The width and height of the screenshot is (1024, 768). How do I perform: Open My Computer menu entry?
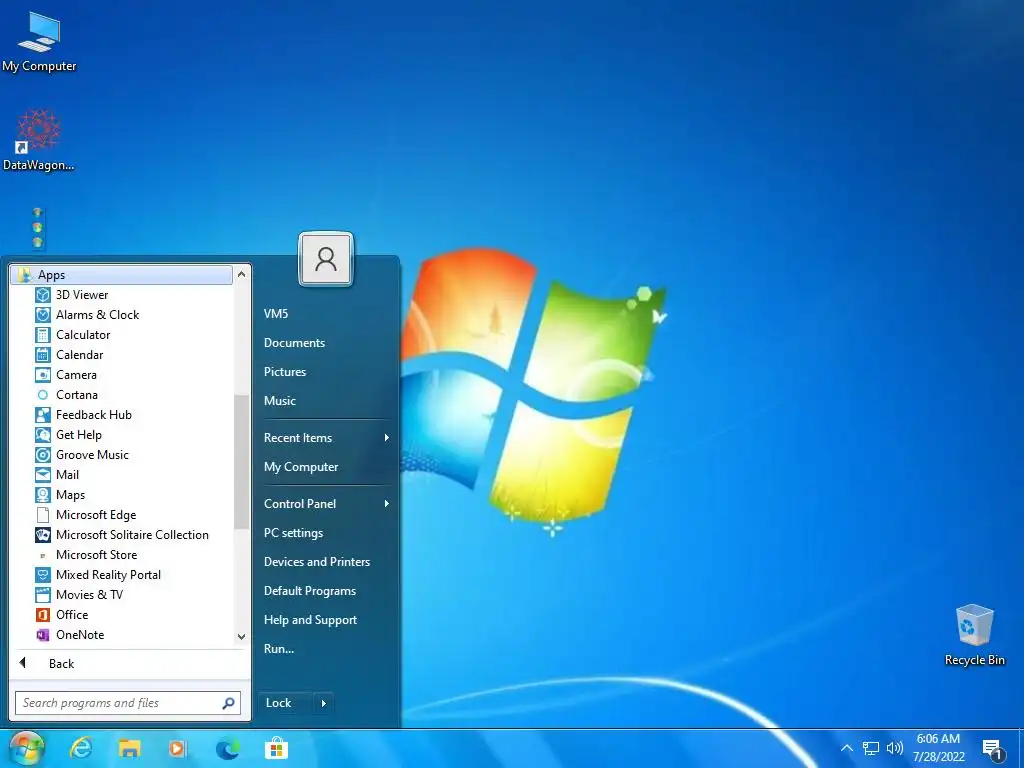(x=301, y=467)
